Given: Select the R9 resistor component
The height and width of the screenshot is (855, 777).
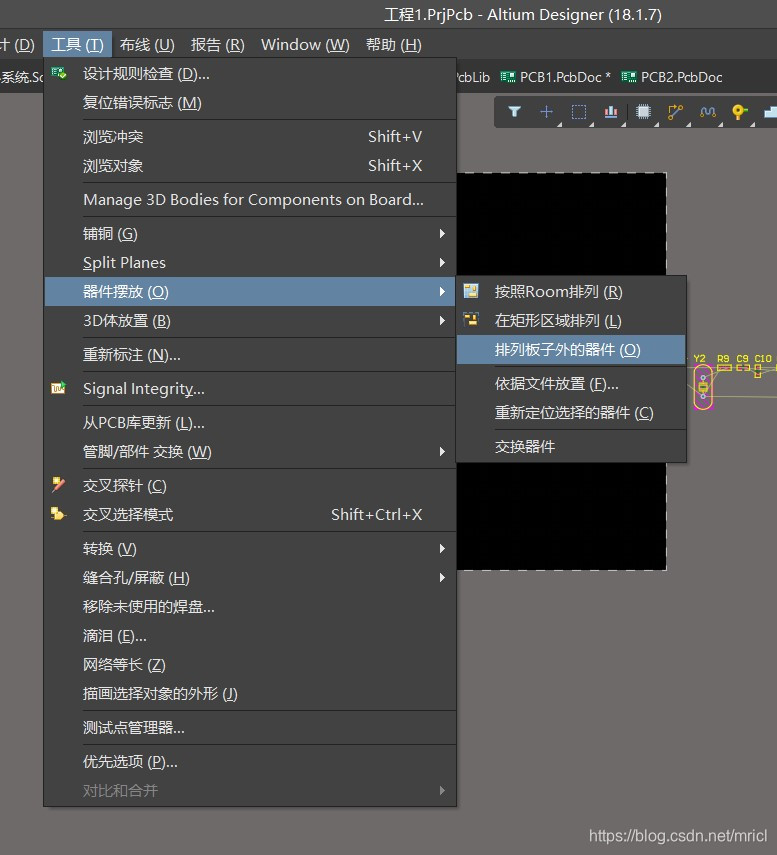Looking at the screenshot, I should click(x=724, y=368).
